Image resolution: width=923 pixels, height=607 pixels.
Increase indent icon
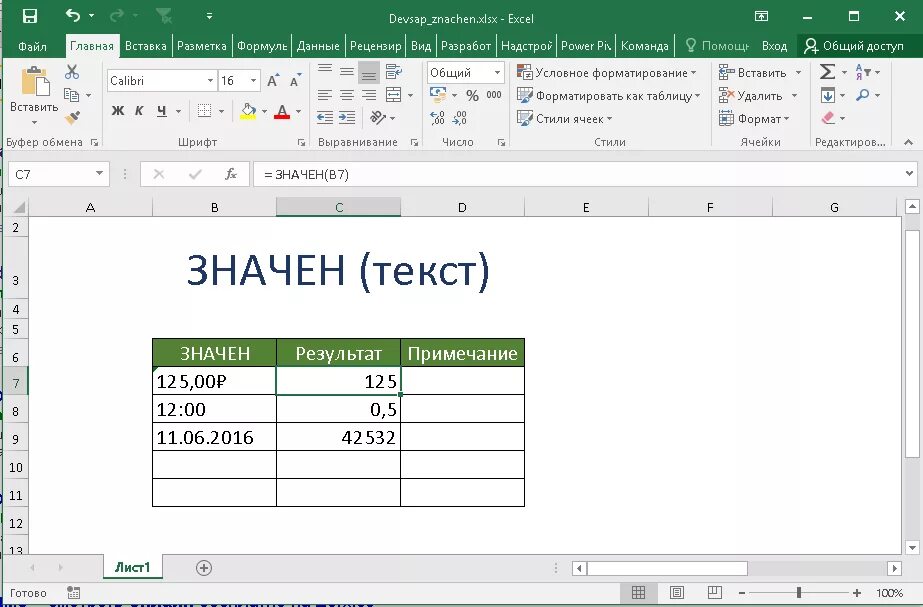347,118
